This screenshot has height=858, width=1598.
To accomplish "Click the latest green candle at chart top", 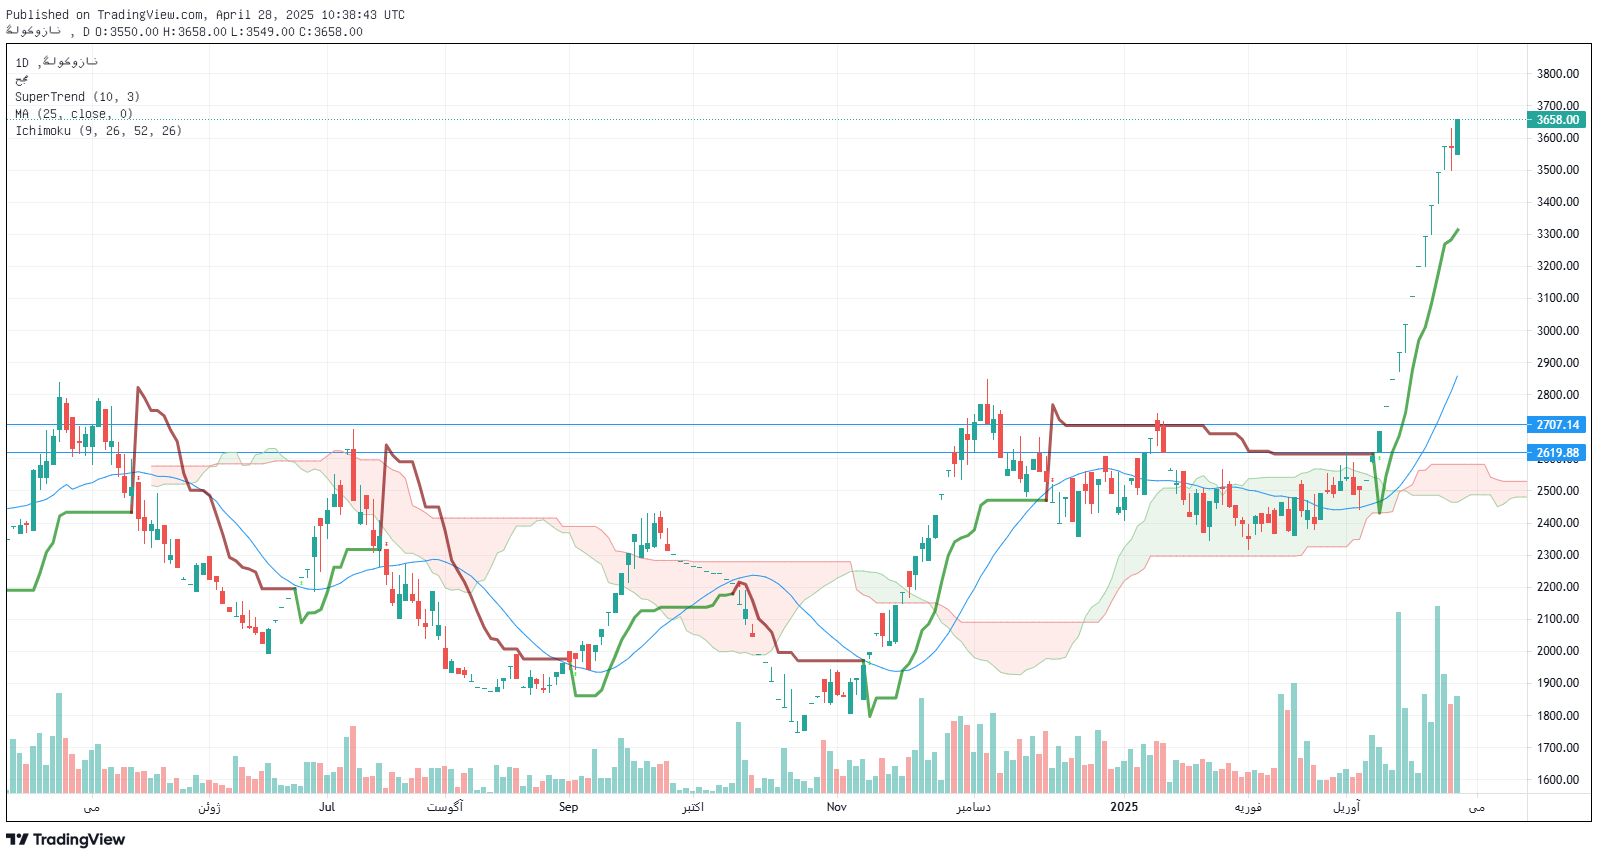I will pos(1458,137).
